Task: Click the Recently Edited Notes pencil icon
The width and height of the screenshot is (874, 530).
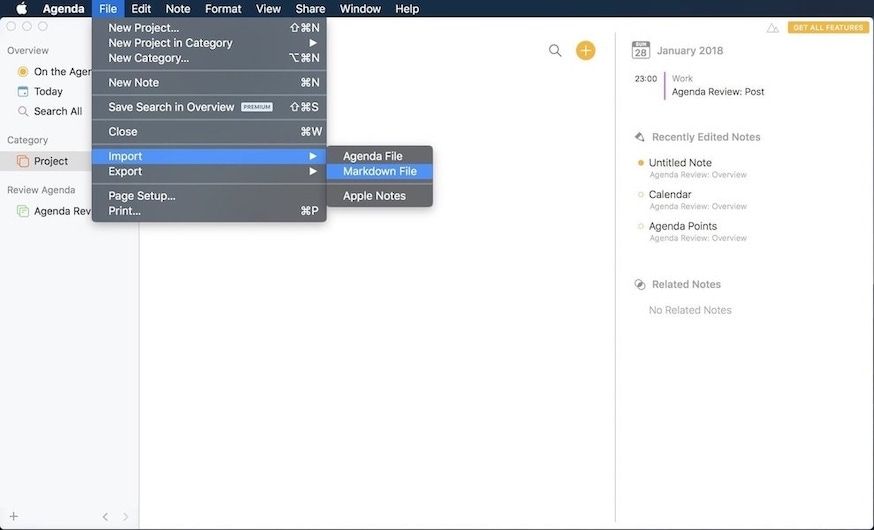Action: [640, 137]
